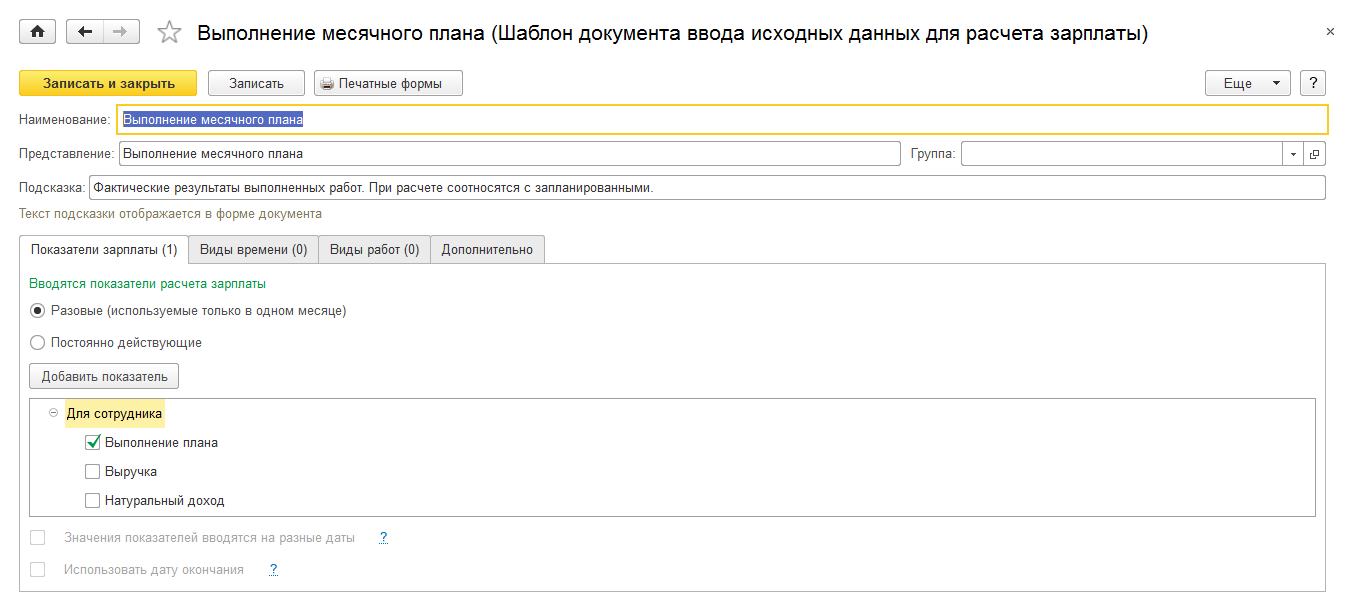Click the Home icon button
Viewport: 1352px width, 606px height.
(38, 32)
